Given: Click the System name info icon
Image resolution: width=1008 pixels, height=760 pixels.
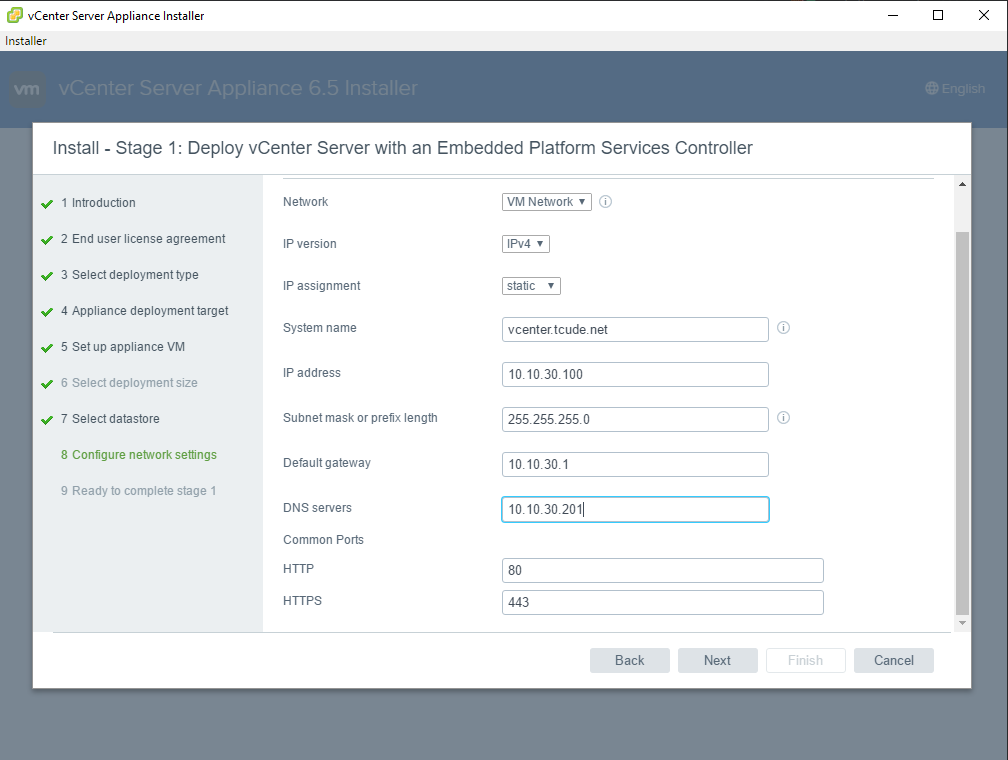Looking at the screenshot, I should coord(783,328).
